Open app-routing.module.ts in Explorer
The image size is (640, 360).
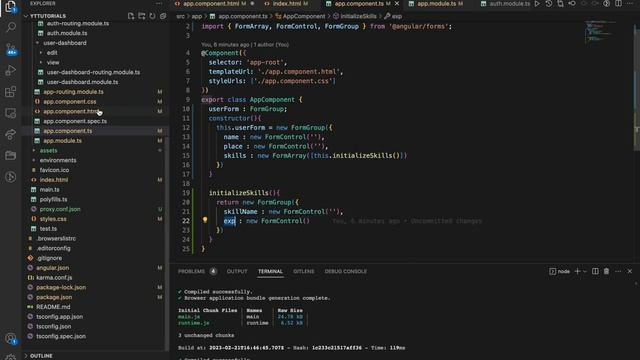73,92
